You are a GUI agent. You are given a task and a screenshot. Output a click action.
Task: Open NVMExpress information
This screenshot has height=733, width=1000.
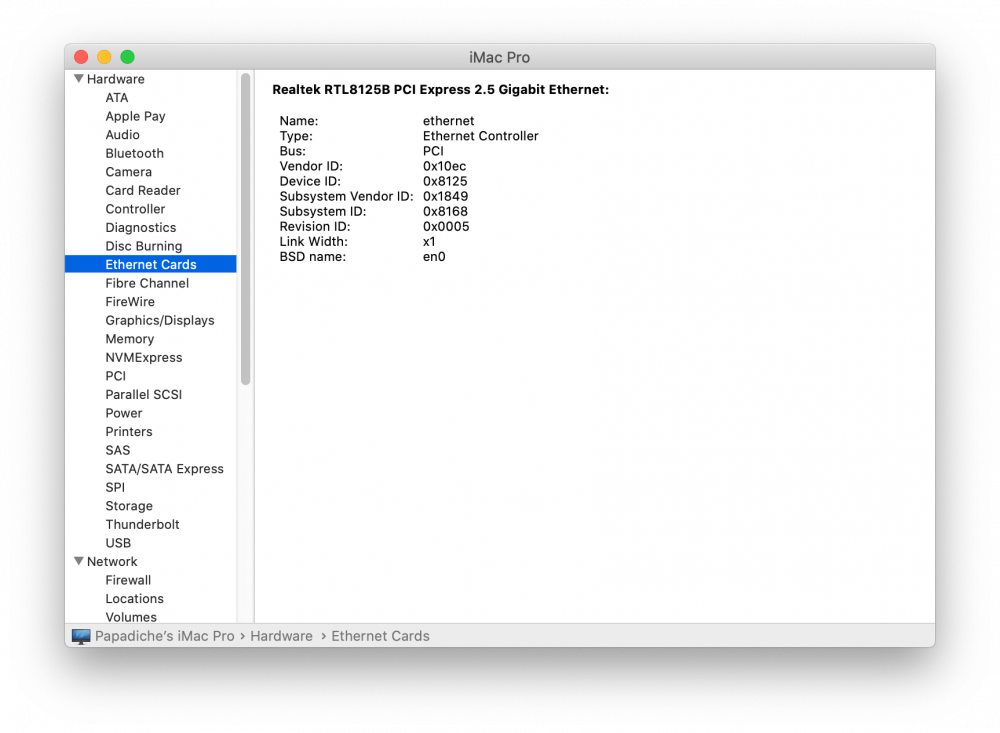click(x=144, y=357)
